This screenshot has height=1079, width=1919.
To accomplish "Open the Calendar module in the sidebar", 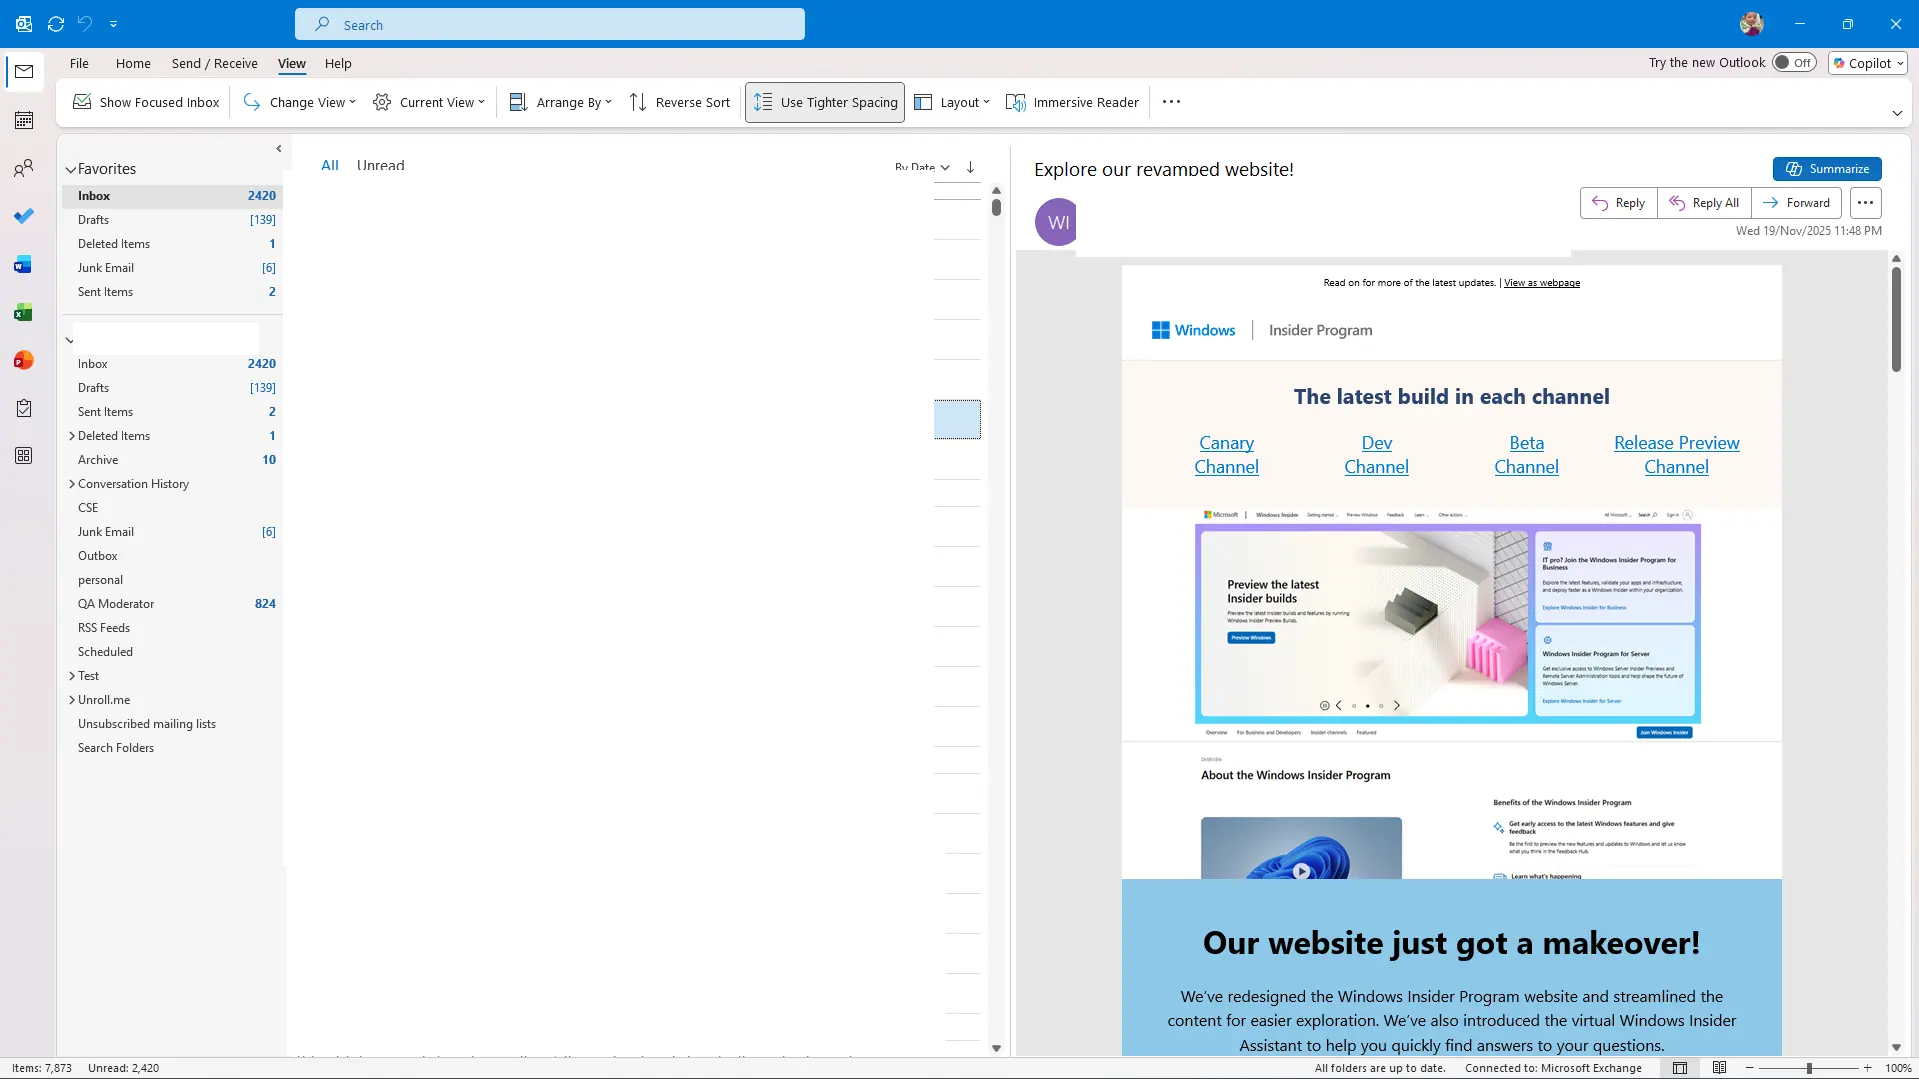I will coord(24,120).
